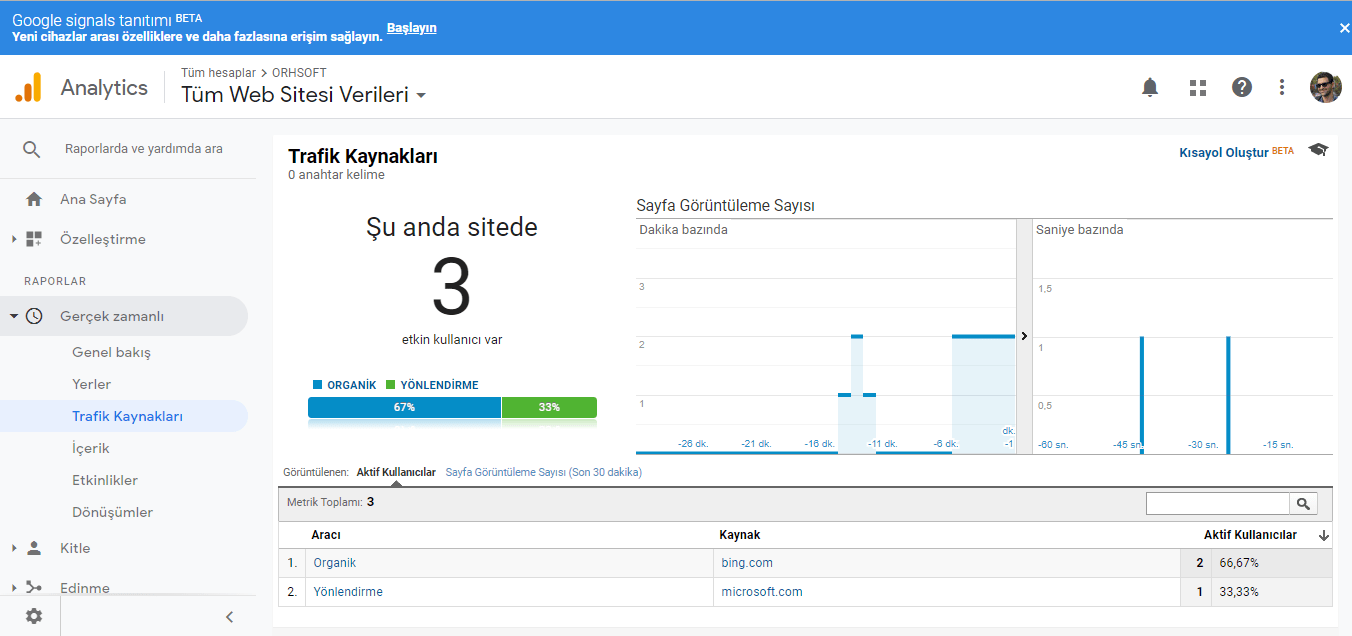Viewport: 1352px width, 636px height.
Task: Open the notifications bell icon
Action: (1150, 87)
